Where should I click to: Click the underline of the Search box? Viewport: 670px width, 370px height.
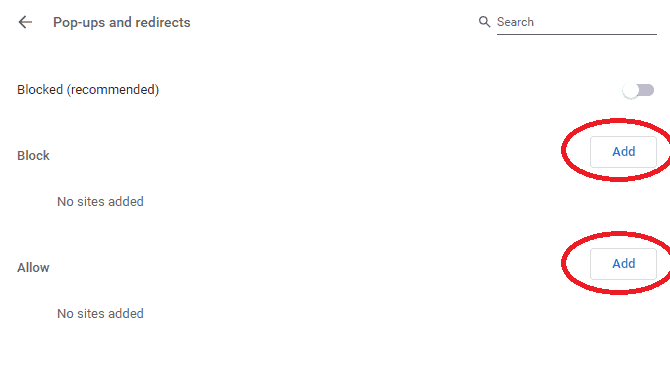(576, 34)
